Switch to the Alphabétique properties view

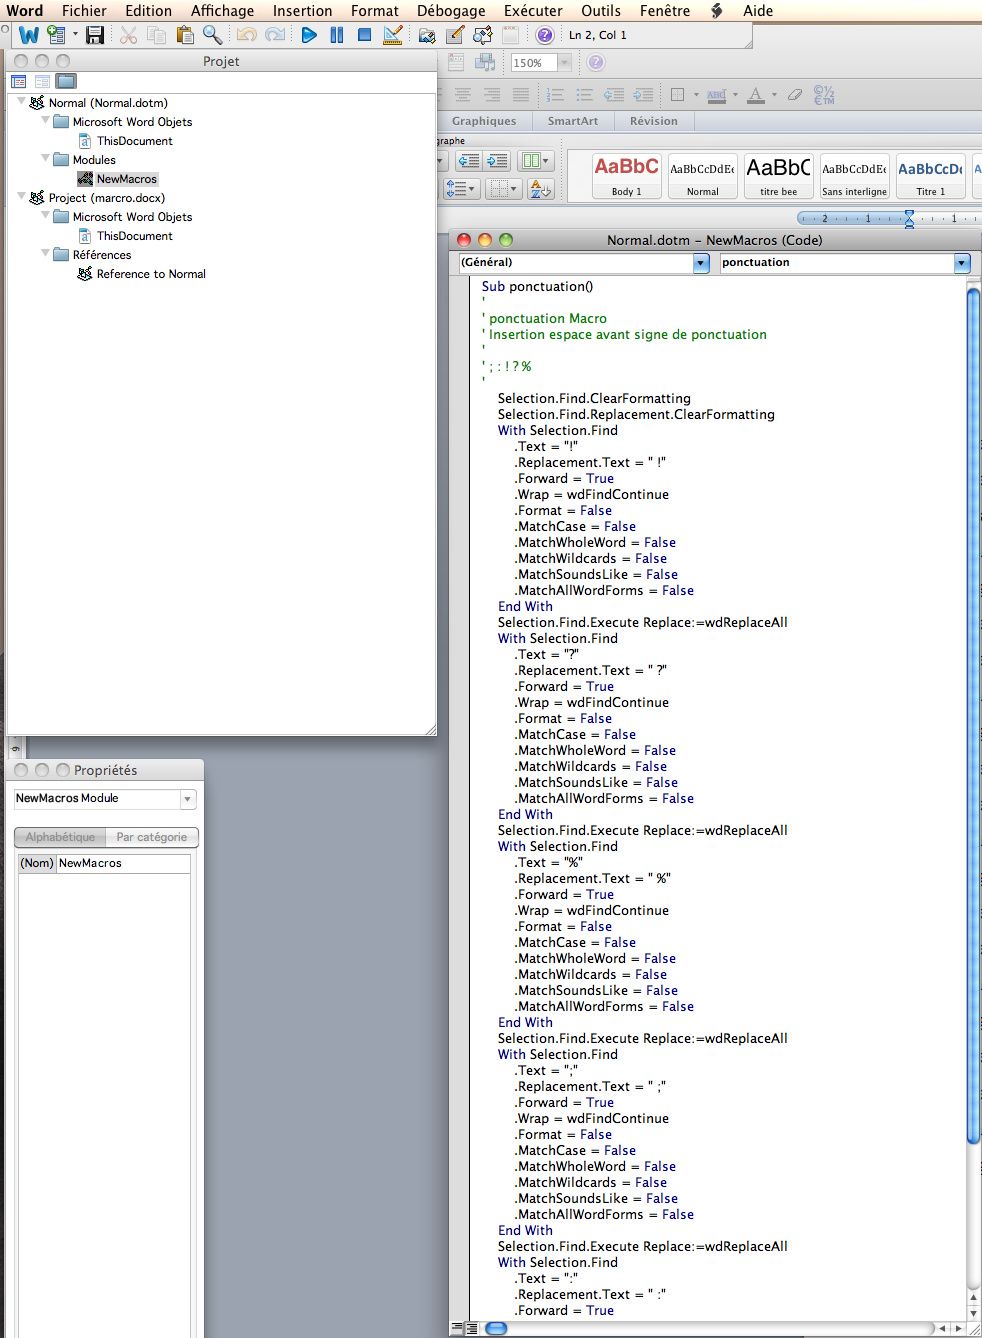(60, 837)
